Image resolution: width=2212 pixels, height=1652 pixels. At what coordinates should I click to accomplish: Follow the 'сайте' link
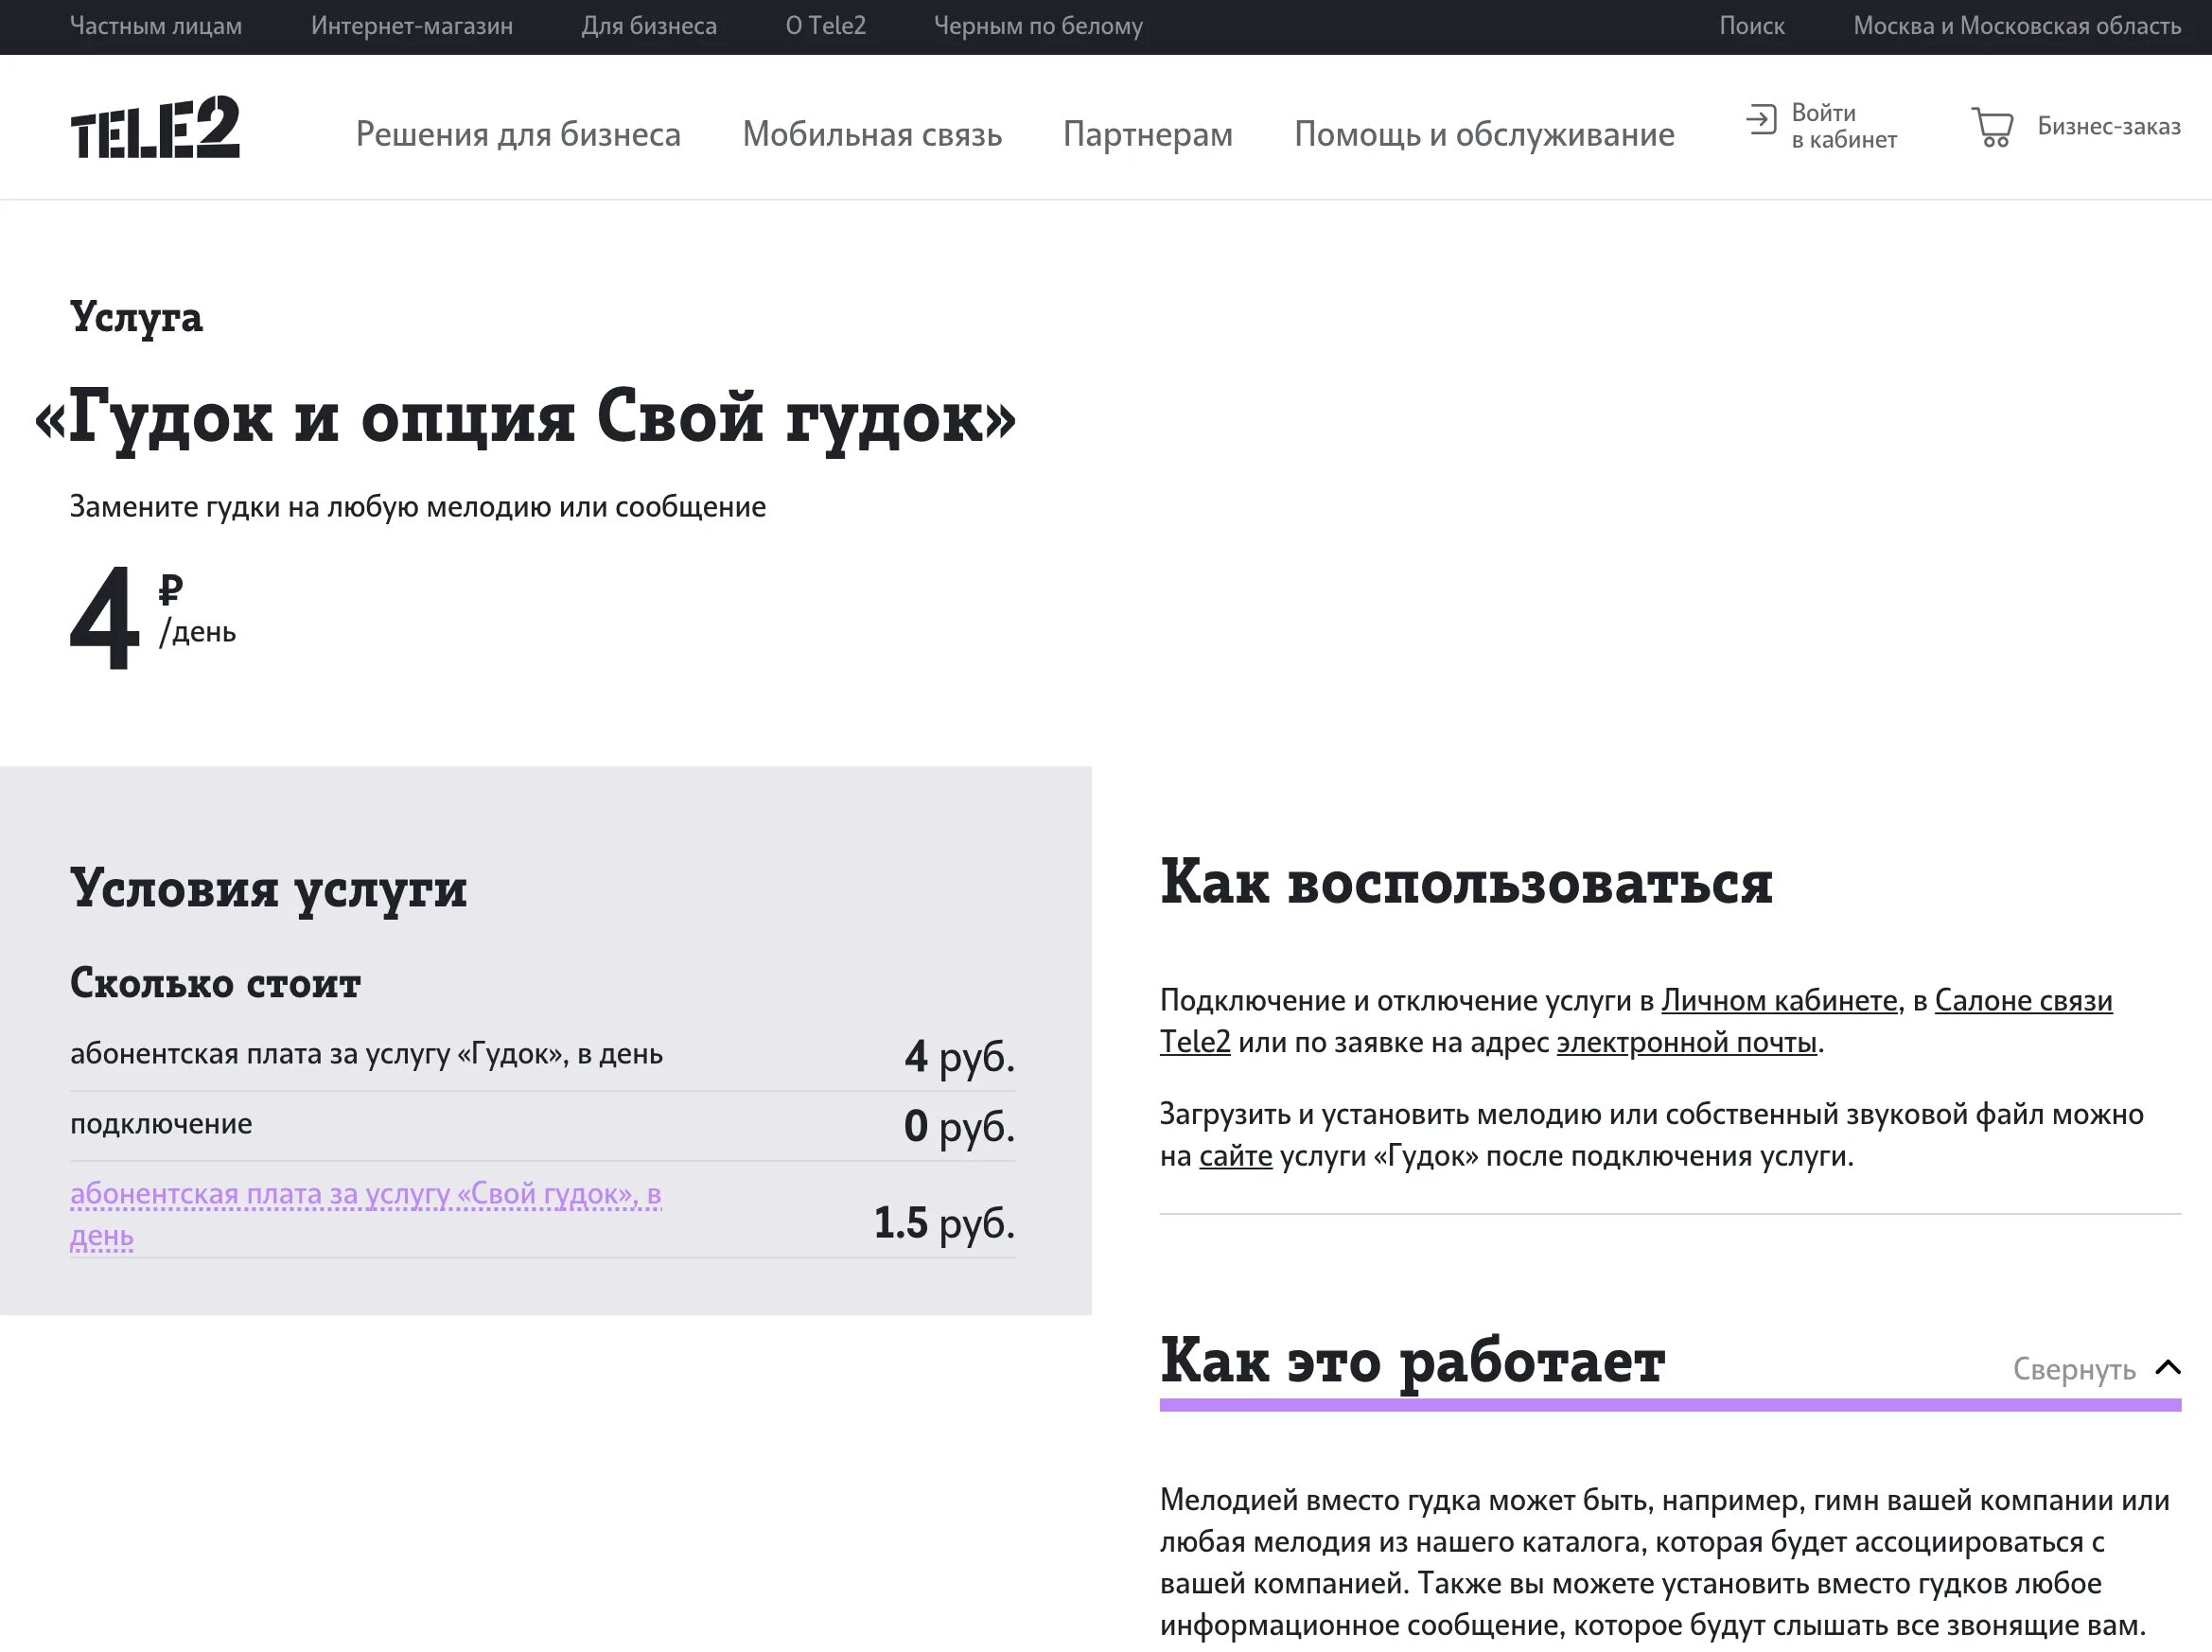tap(1235, 1156)
